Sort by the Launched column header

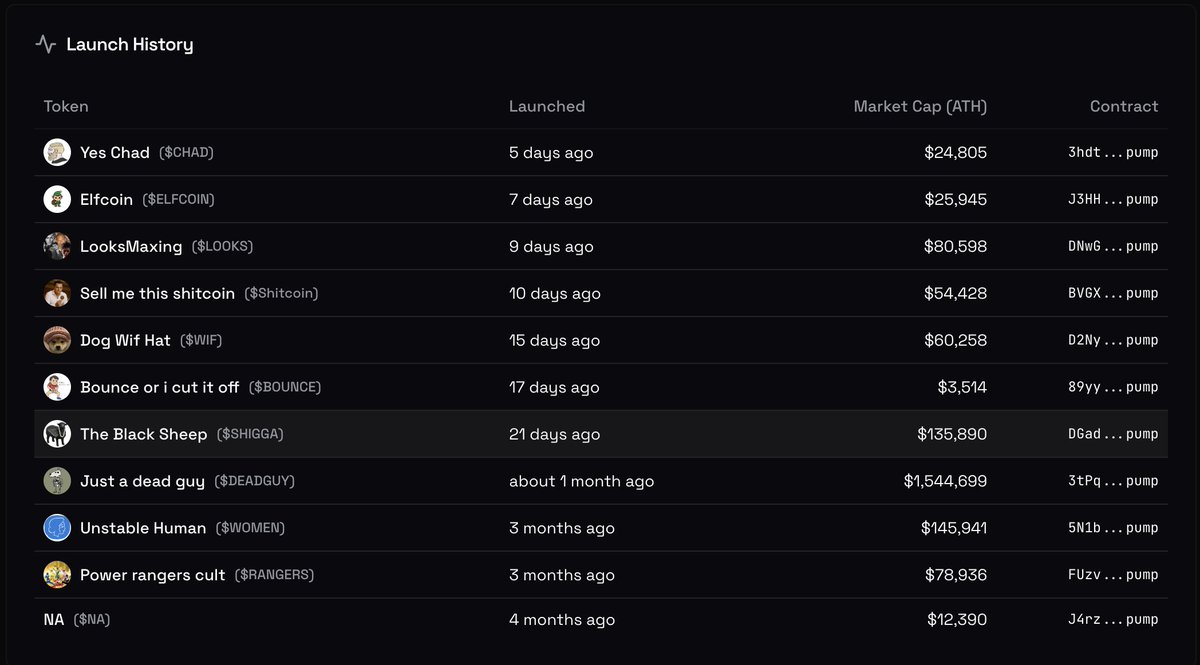click(x=546, y=106)
